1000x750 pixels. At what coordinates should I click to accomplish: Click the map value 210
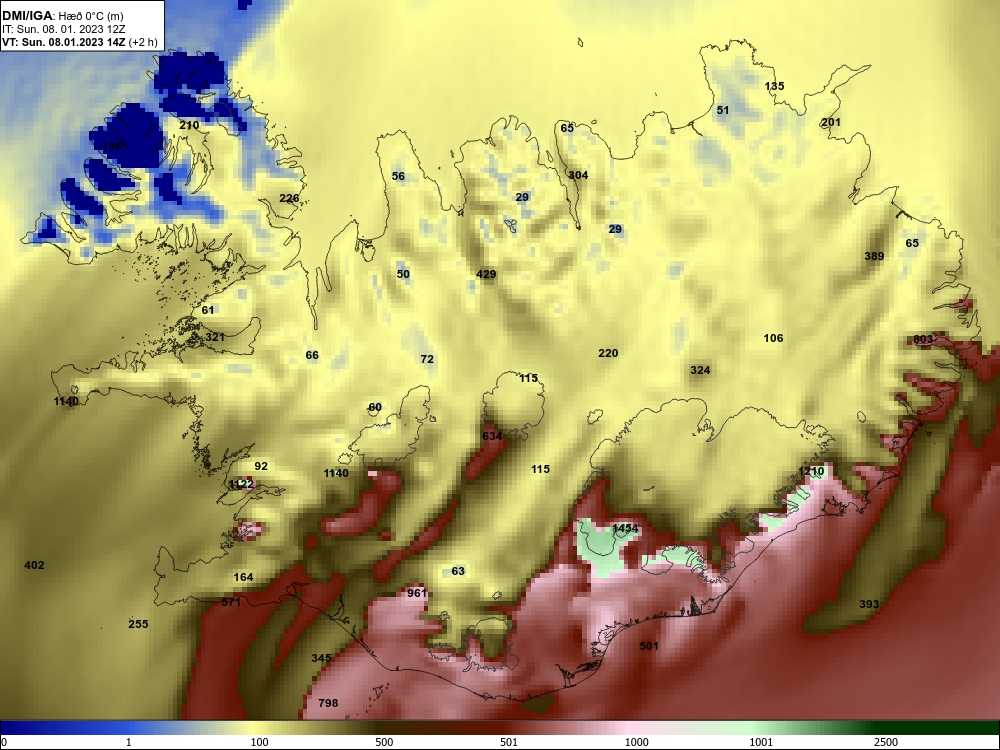(189, 125)
